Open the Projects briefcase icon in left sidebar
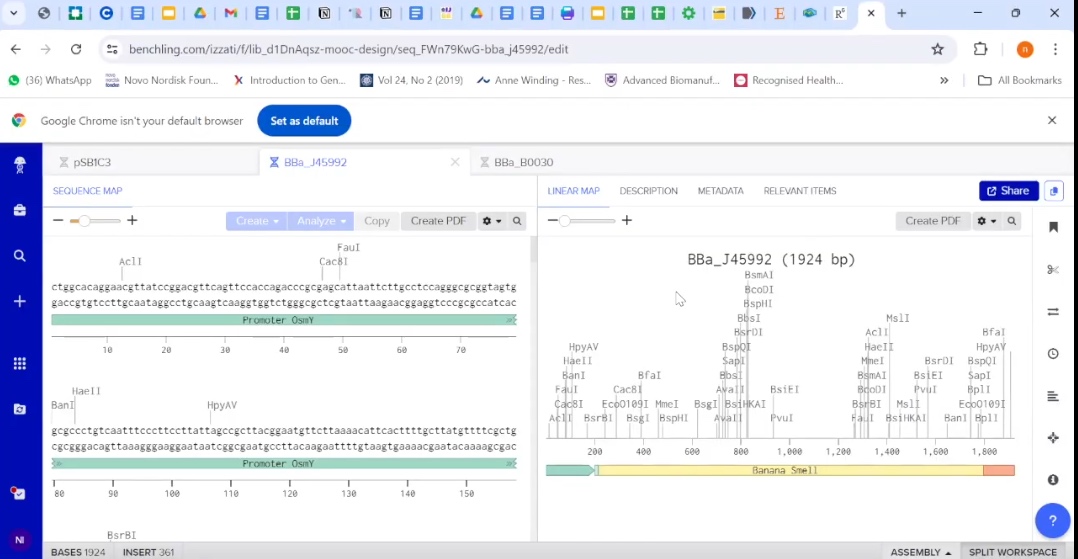This screenshot has width=1078, height=559. point(19,210)
